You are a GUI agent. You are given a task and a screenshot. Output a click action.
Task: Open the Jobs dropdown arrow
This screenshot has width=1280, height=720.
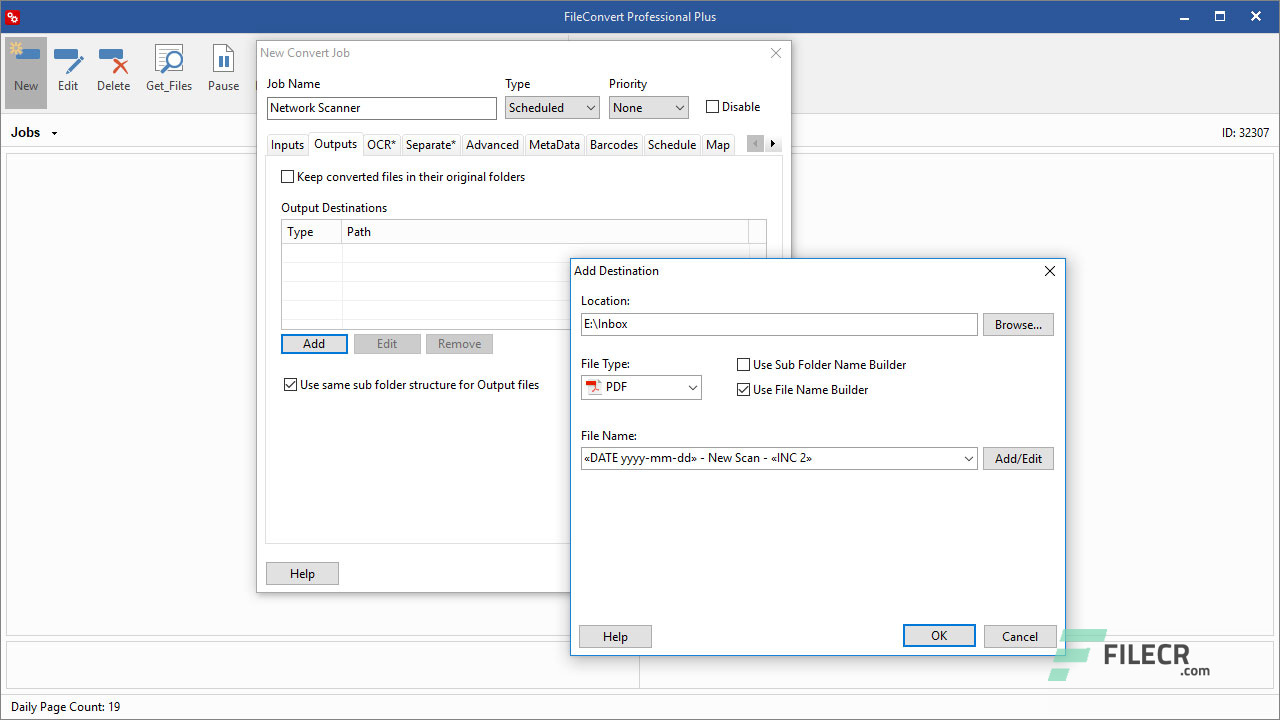click(x=54, y=133)
